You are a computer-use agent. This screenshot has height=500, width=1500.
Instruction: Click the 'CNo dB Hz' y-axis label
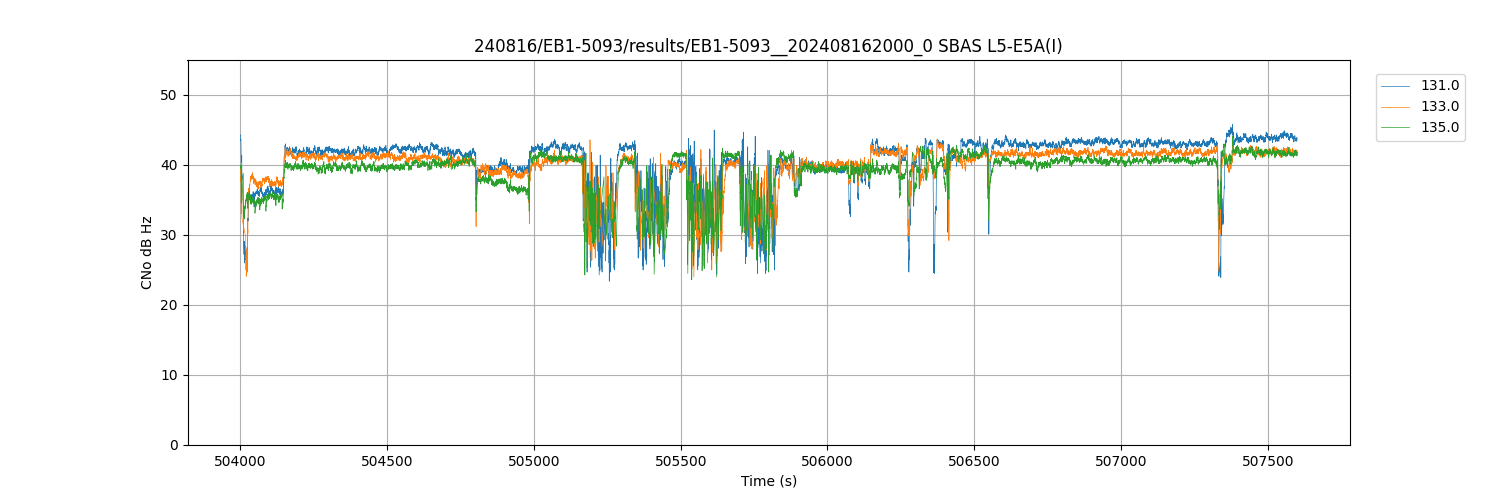(147, 253)
